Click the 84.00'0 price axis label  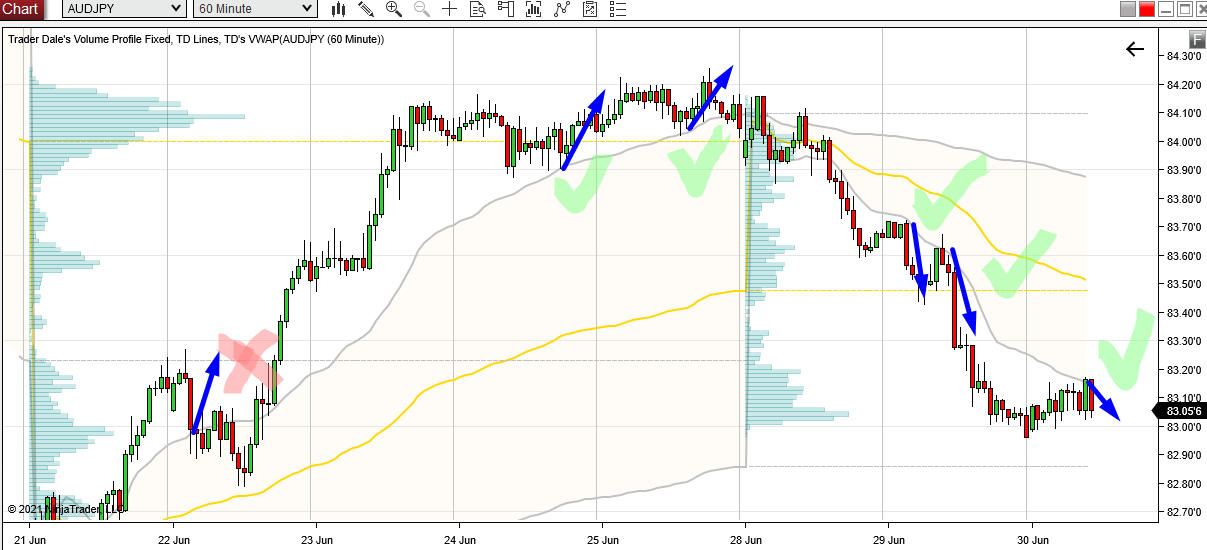click(1183, 142)
